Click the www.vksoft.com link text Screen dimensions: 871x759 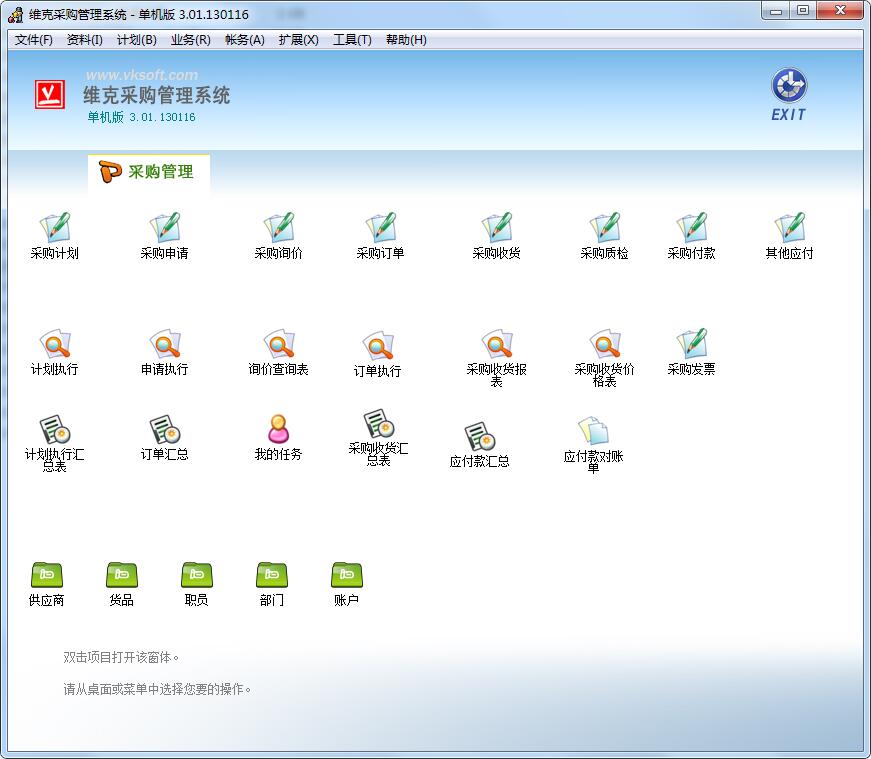pyautogui.click(x=142, y=75)
